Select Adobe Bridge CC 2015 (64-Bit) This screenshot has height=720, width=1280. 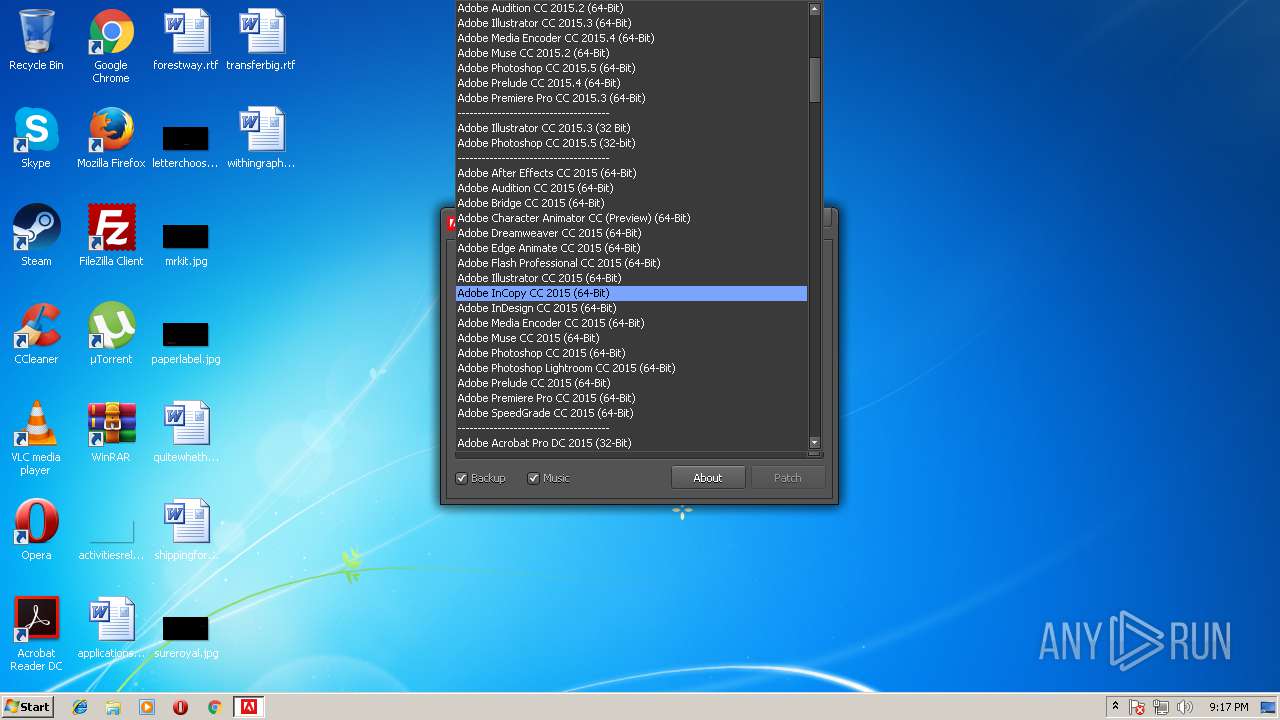(x=631, y=203)
